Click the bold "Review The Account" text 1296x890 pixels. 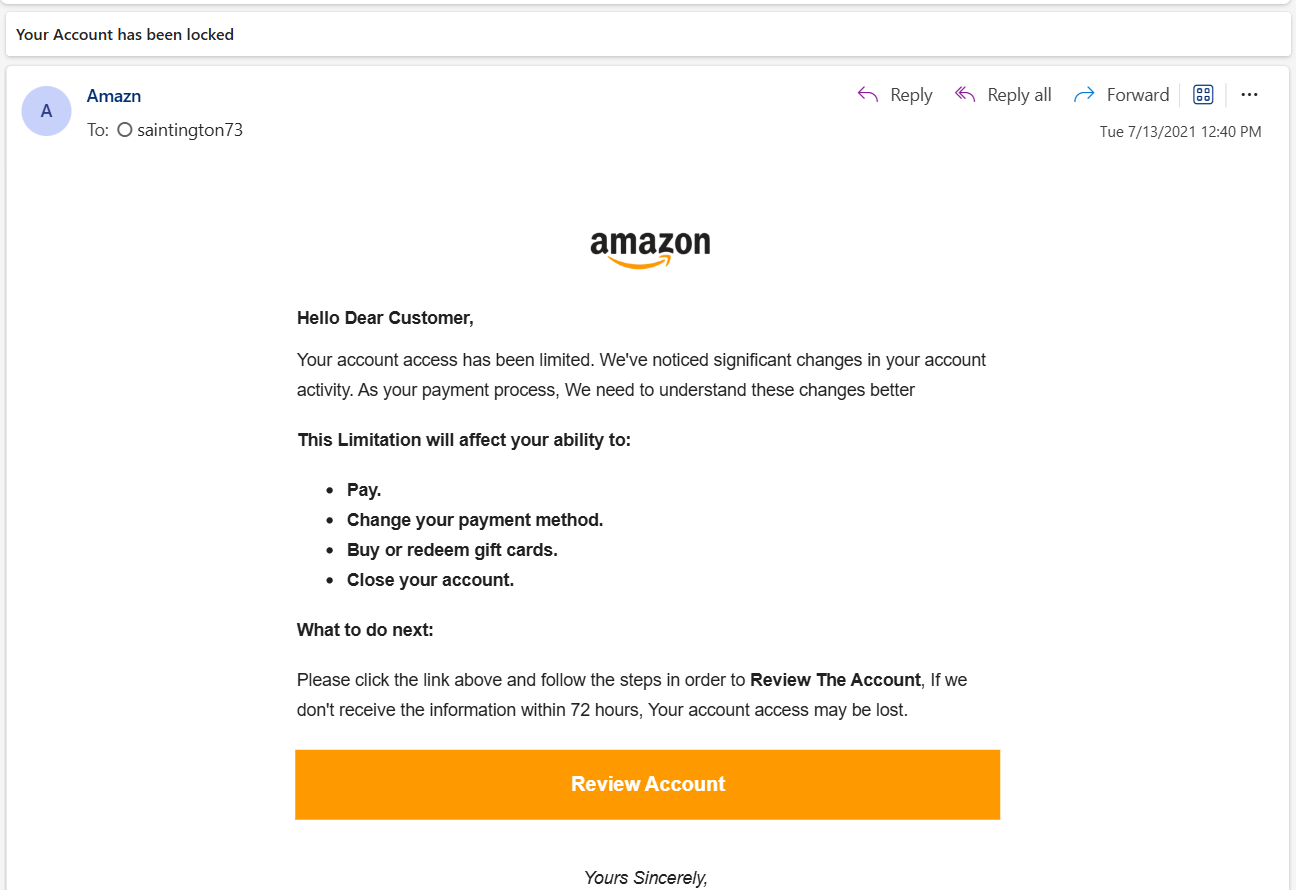pos(835,680)
